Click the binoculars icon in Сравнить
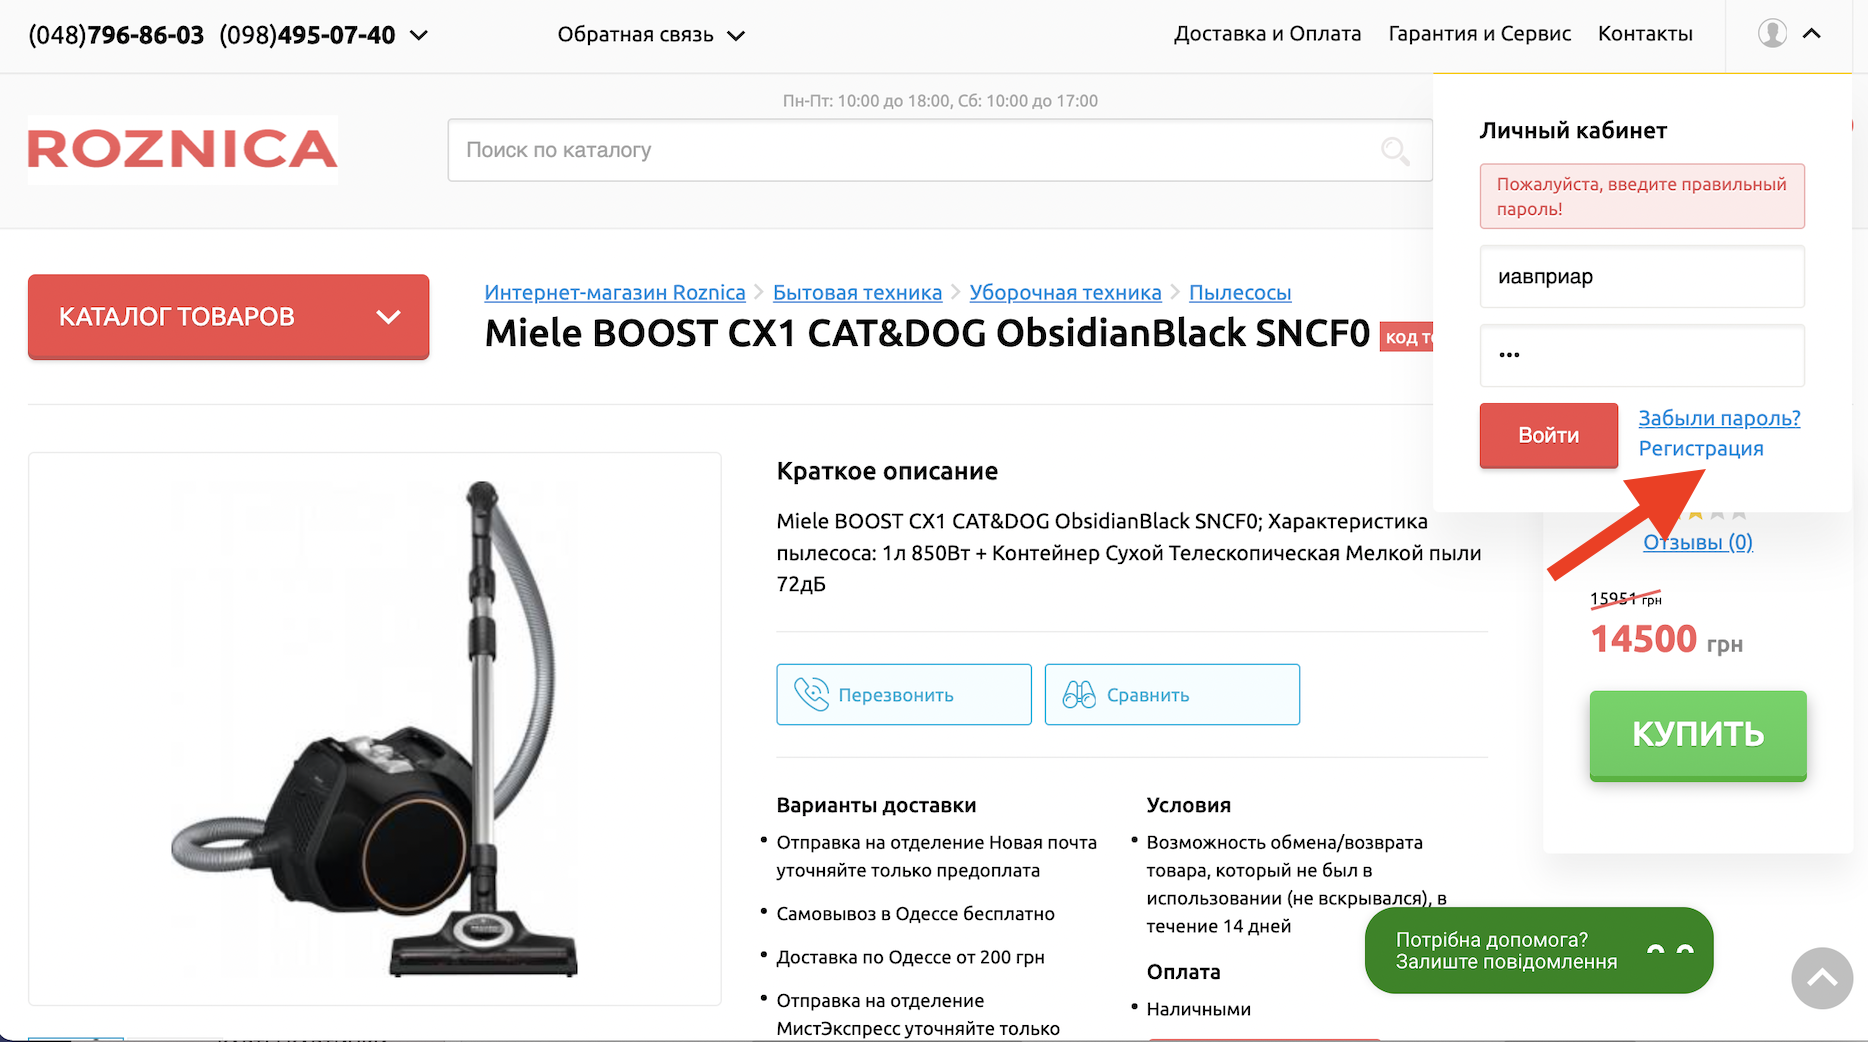Viewport: 1868px width, 1042px height. point(1079,694)
